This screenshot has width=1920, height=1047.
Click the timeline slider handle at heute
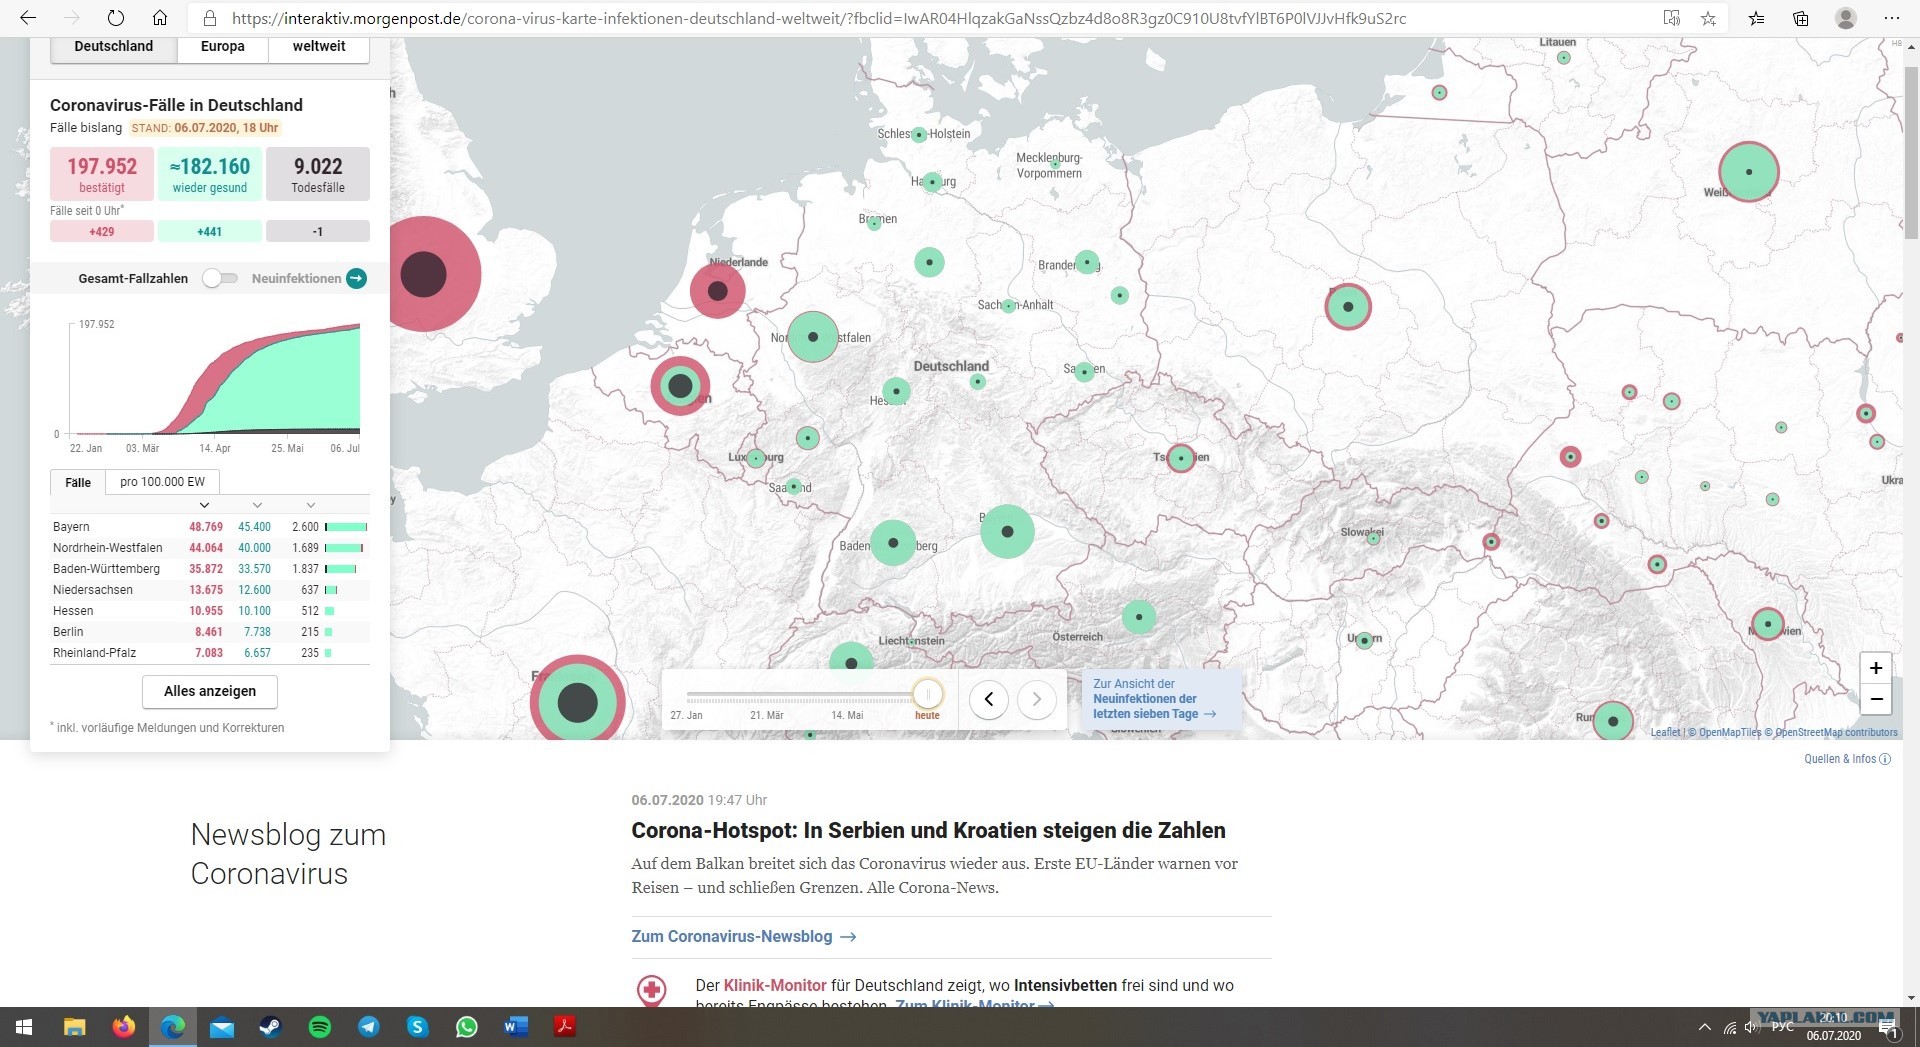pyautogui.click(x=927, y=694)
